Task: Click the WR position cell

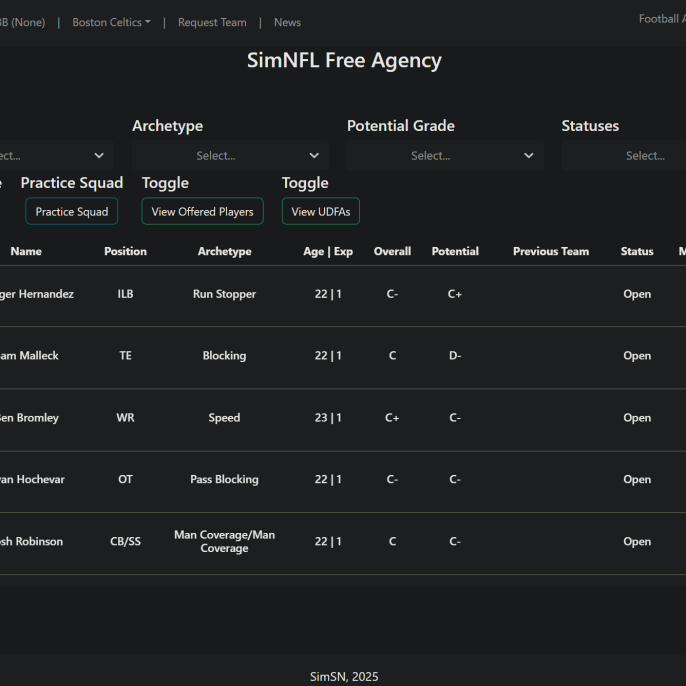Action: click(126, 418)
